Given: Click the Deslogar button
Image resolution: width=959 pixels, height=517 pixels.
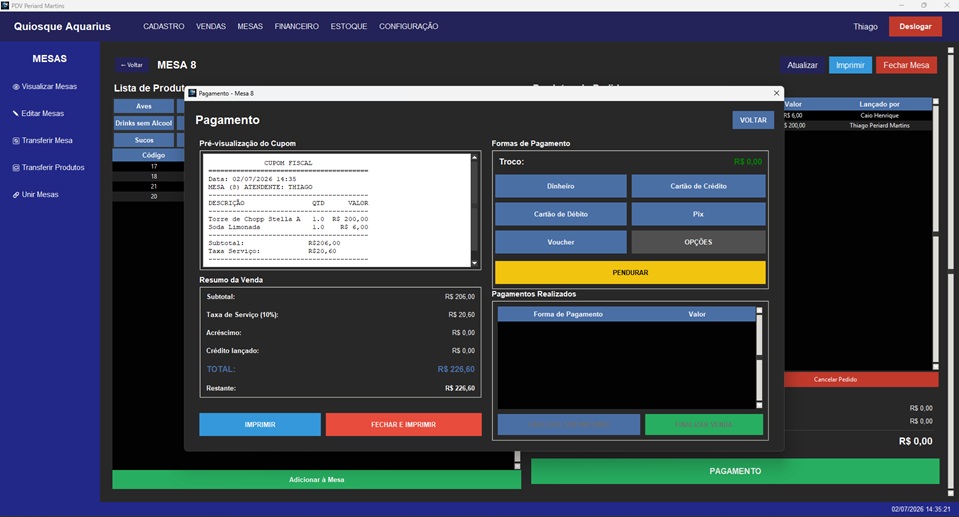Looking at the screenshot, I should [x=915, y=26].
